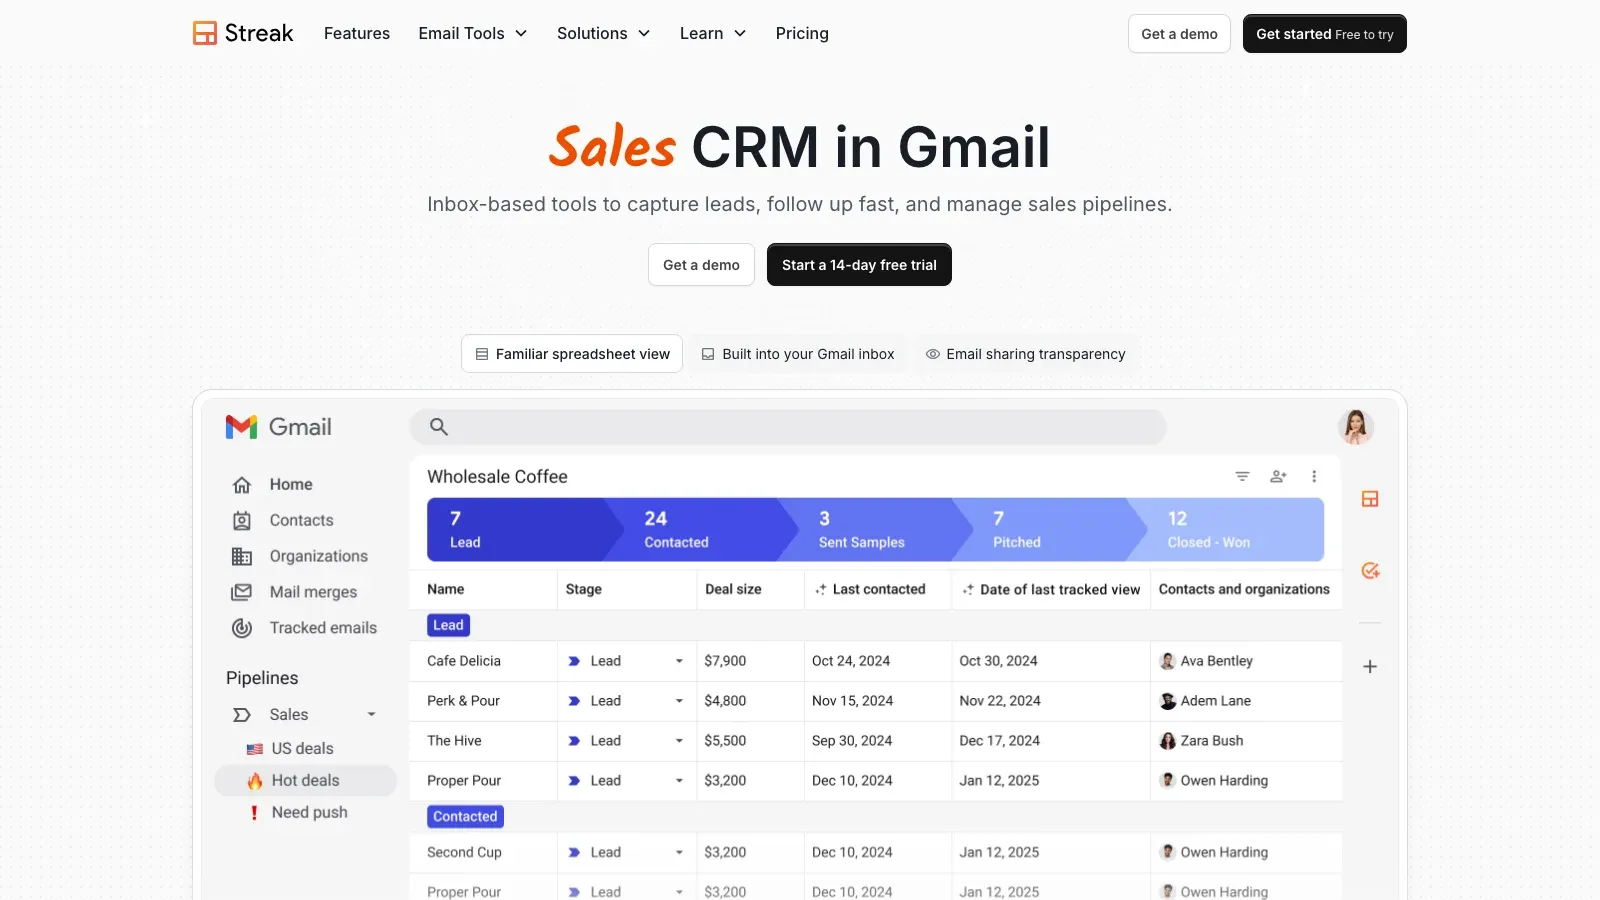Collapse the Sales pipeline arrow
This screenshot has width=1600, height=900.
coord(371,715)
